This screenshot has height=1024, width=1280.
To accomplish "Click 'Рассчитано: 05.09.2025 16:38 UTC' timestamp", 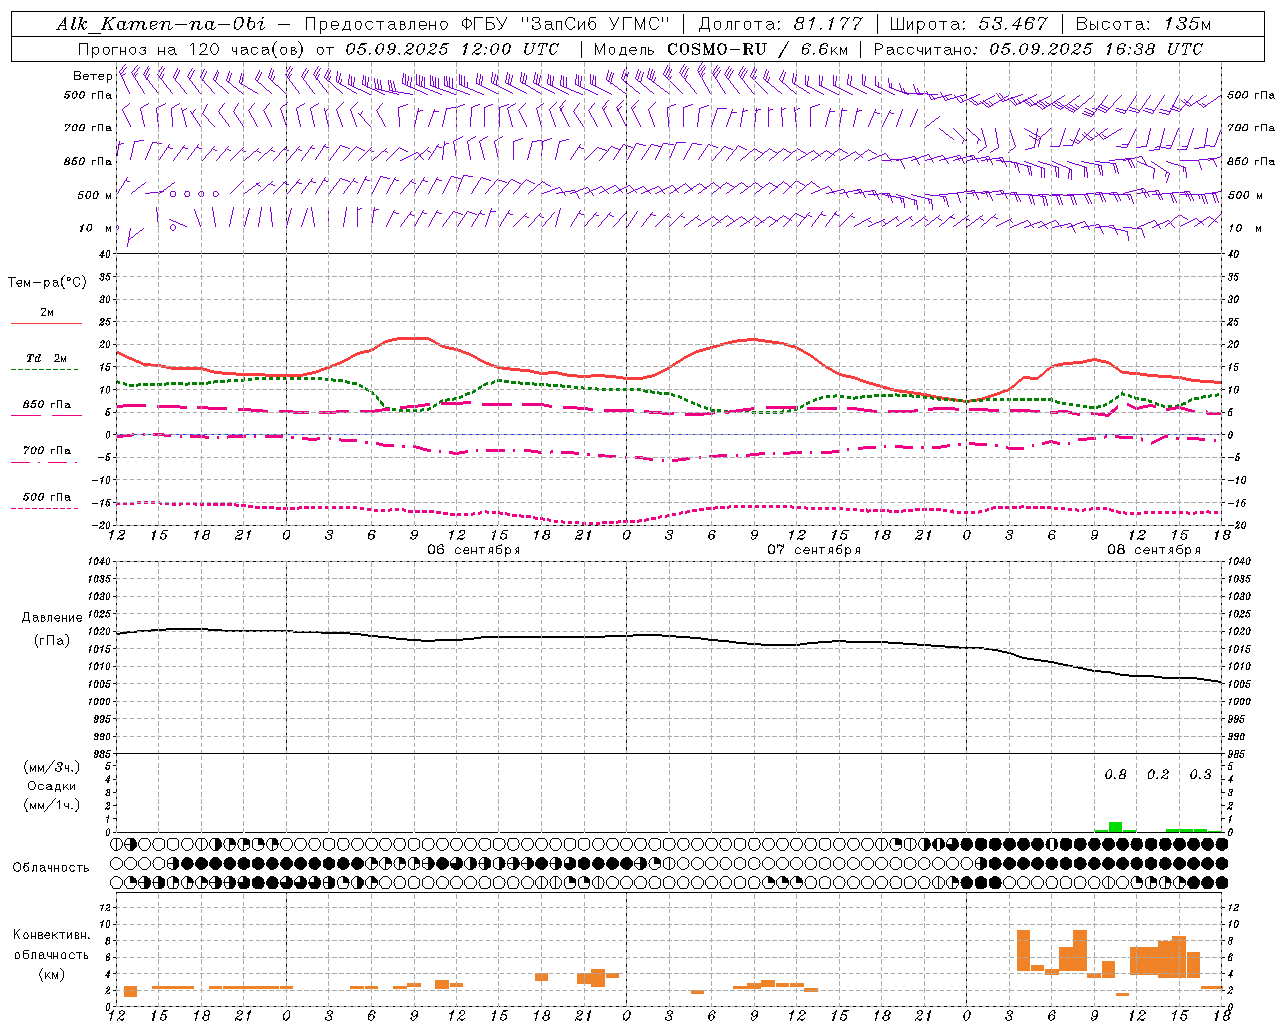I will pyautogui.click(x=1038, y=49).
